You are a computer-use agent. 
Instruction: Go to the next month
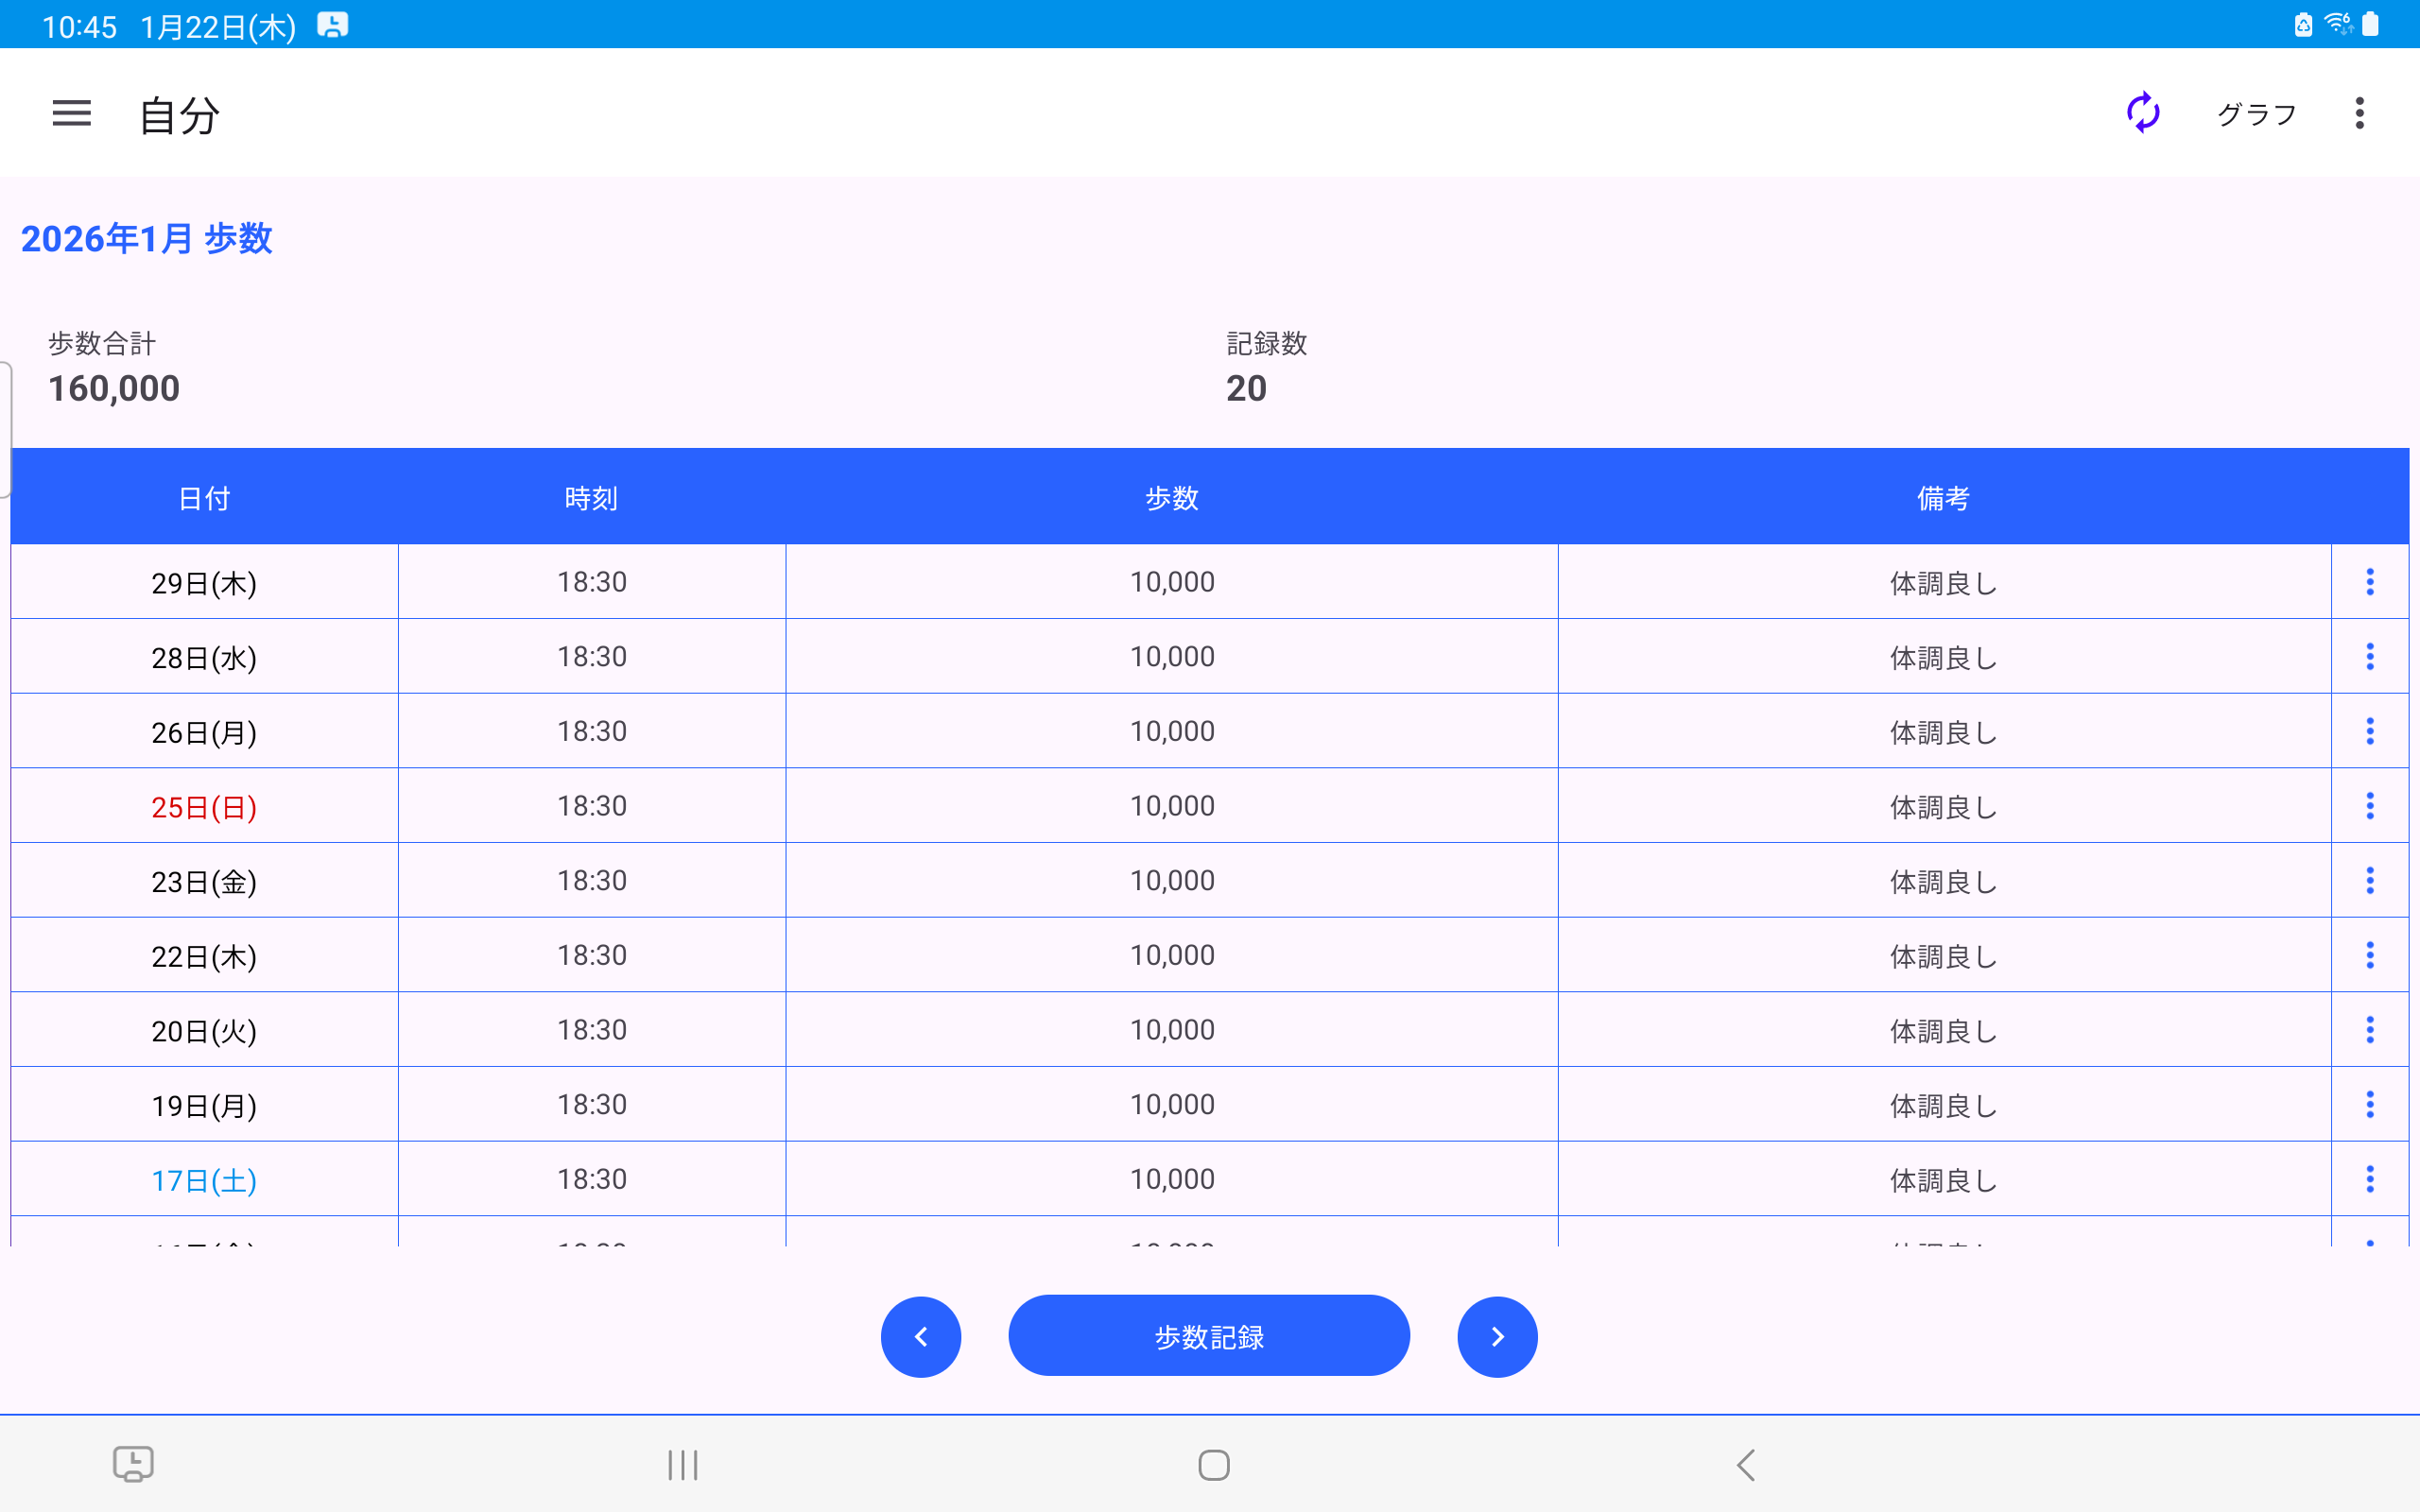pyautogui.click(x=1496, y=1336)
